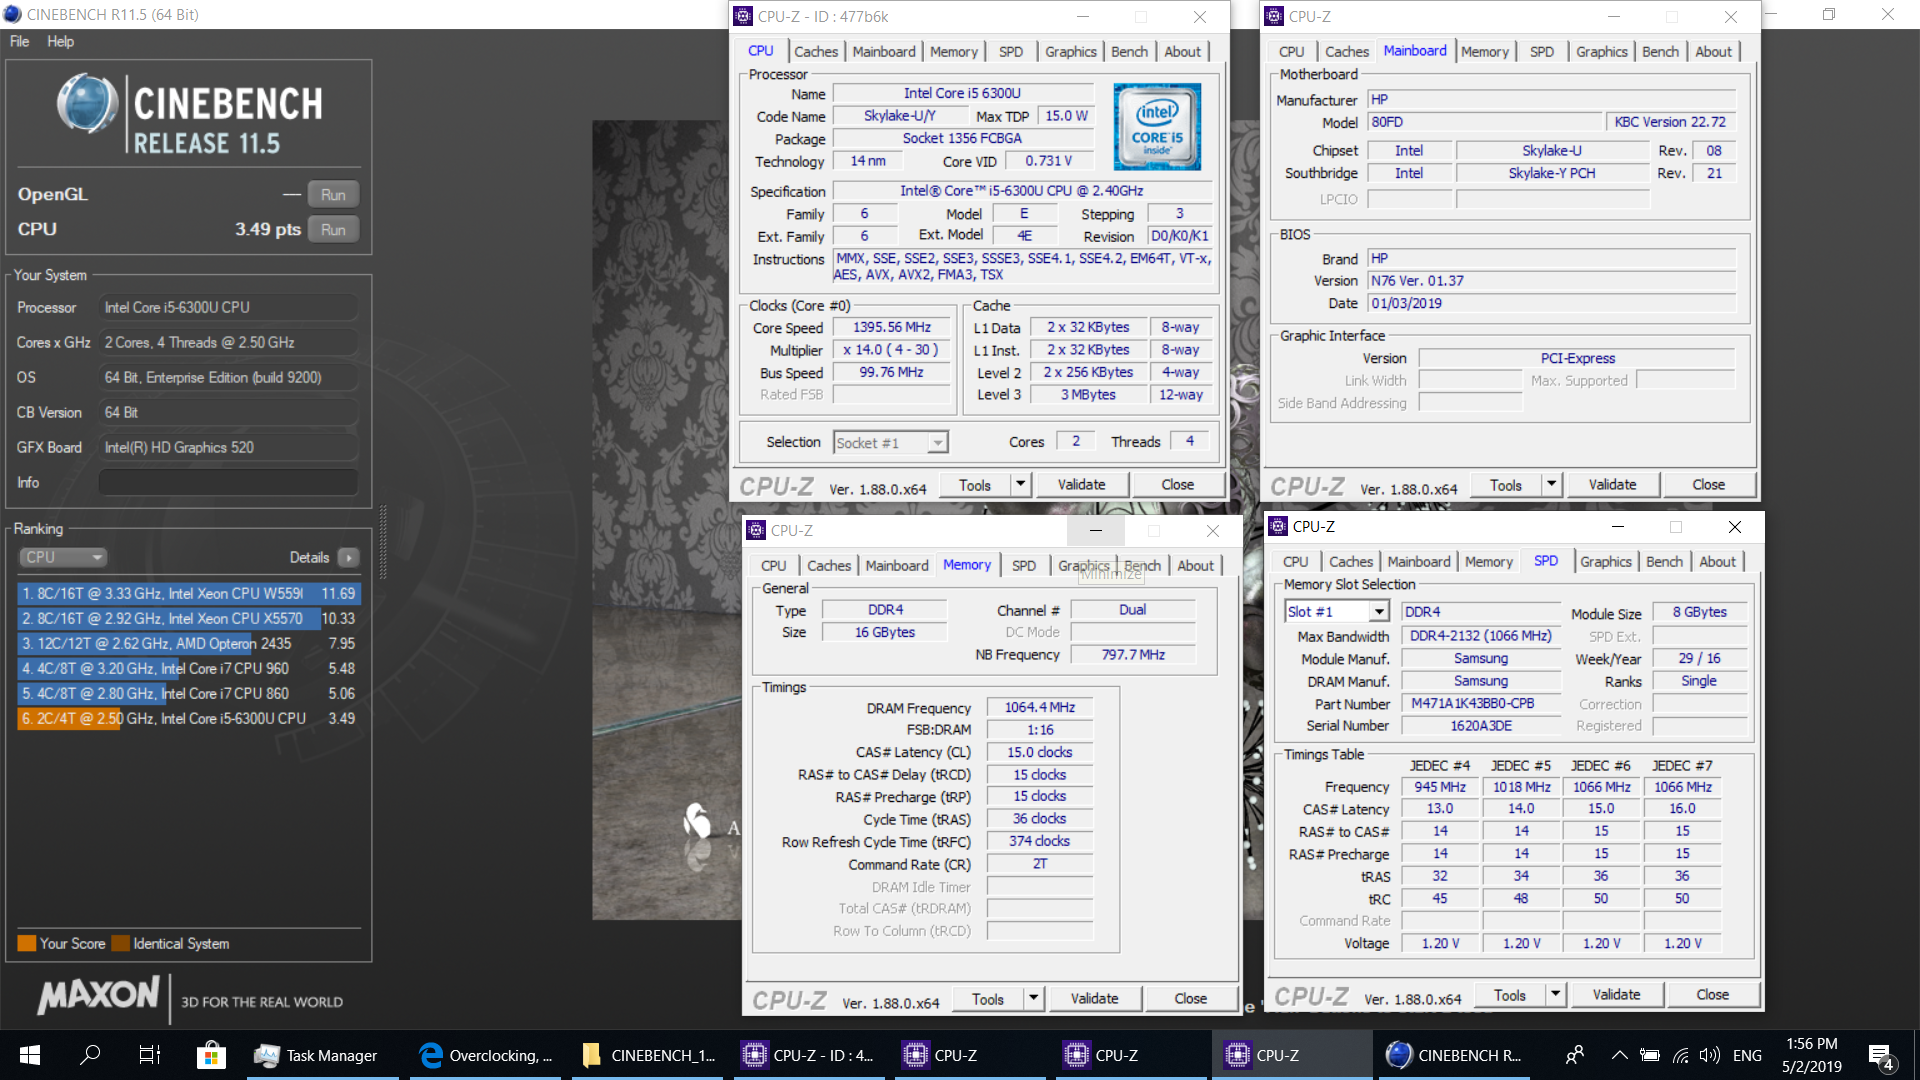Click Validate in SPD window

1616,994
